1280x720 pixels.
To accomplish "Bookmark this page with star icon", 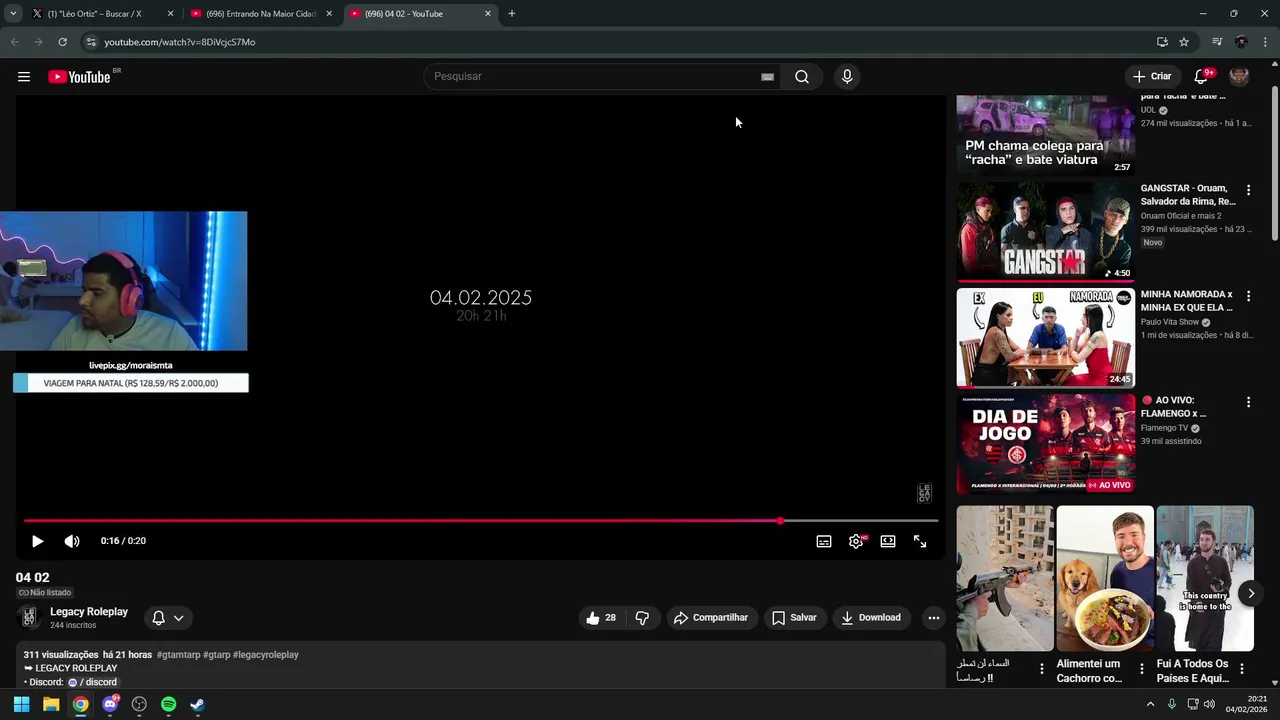I will 1184,42.
